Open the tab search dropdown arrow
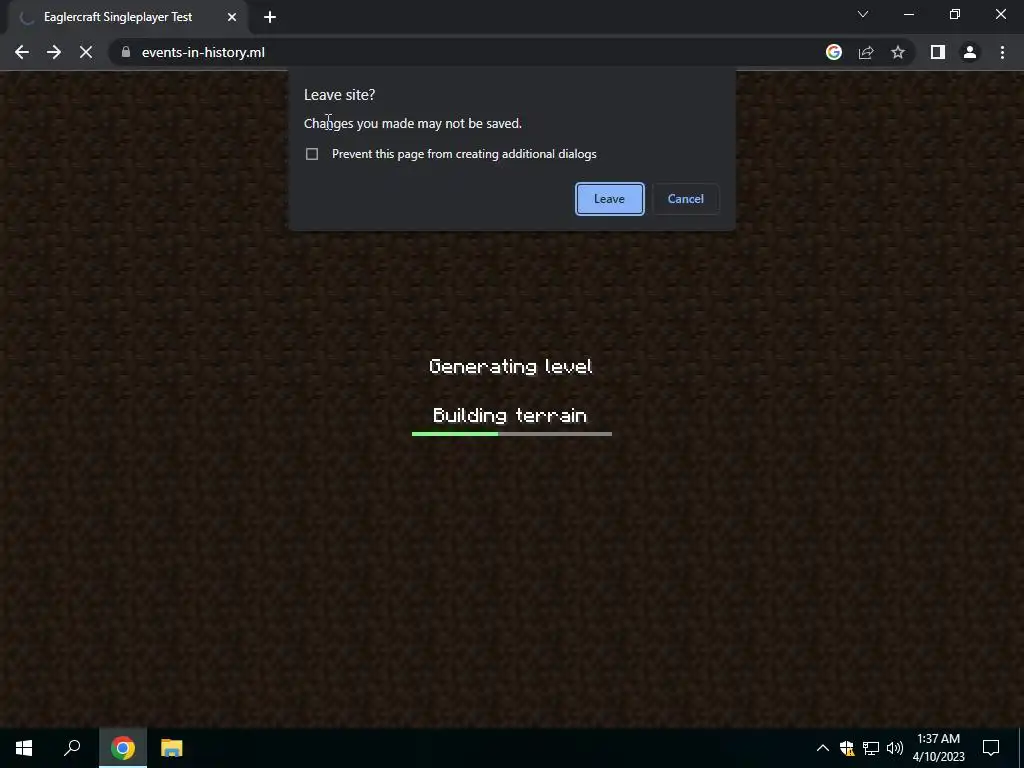 (863, 14)
